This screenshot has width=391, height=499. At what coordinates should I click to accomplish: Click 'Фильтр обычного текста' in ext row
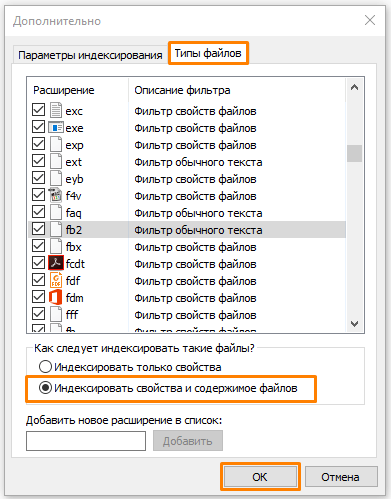coord(198,162)
